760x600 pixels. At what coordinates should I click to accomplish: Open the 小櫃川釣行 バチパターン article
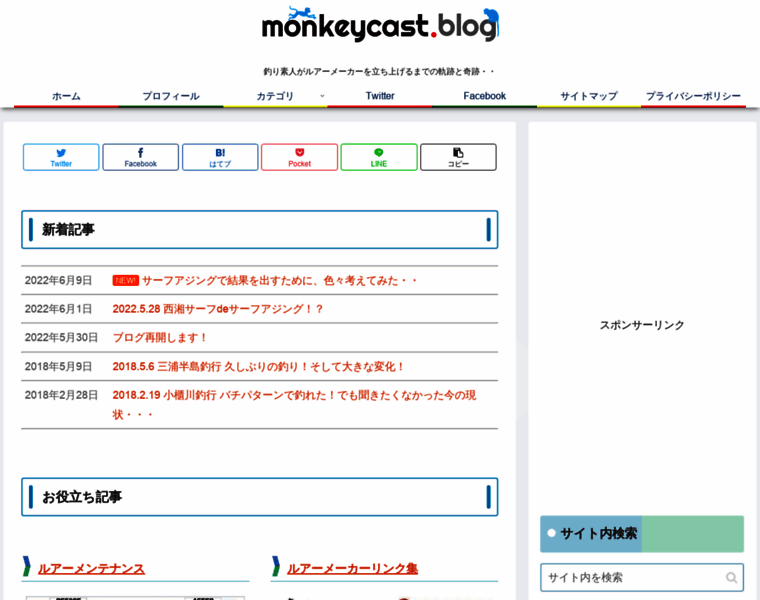coord(294,405)
